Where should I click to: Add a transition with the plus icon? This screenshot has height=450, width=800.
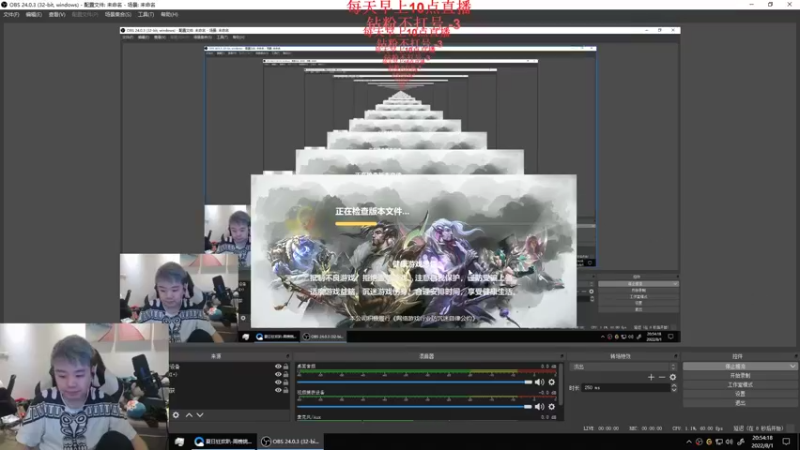(651, 377)
